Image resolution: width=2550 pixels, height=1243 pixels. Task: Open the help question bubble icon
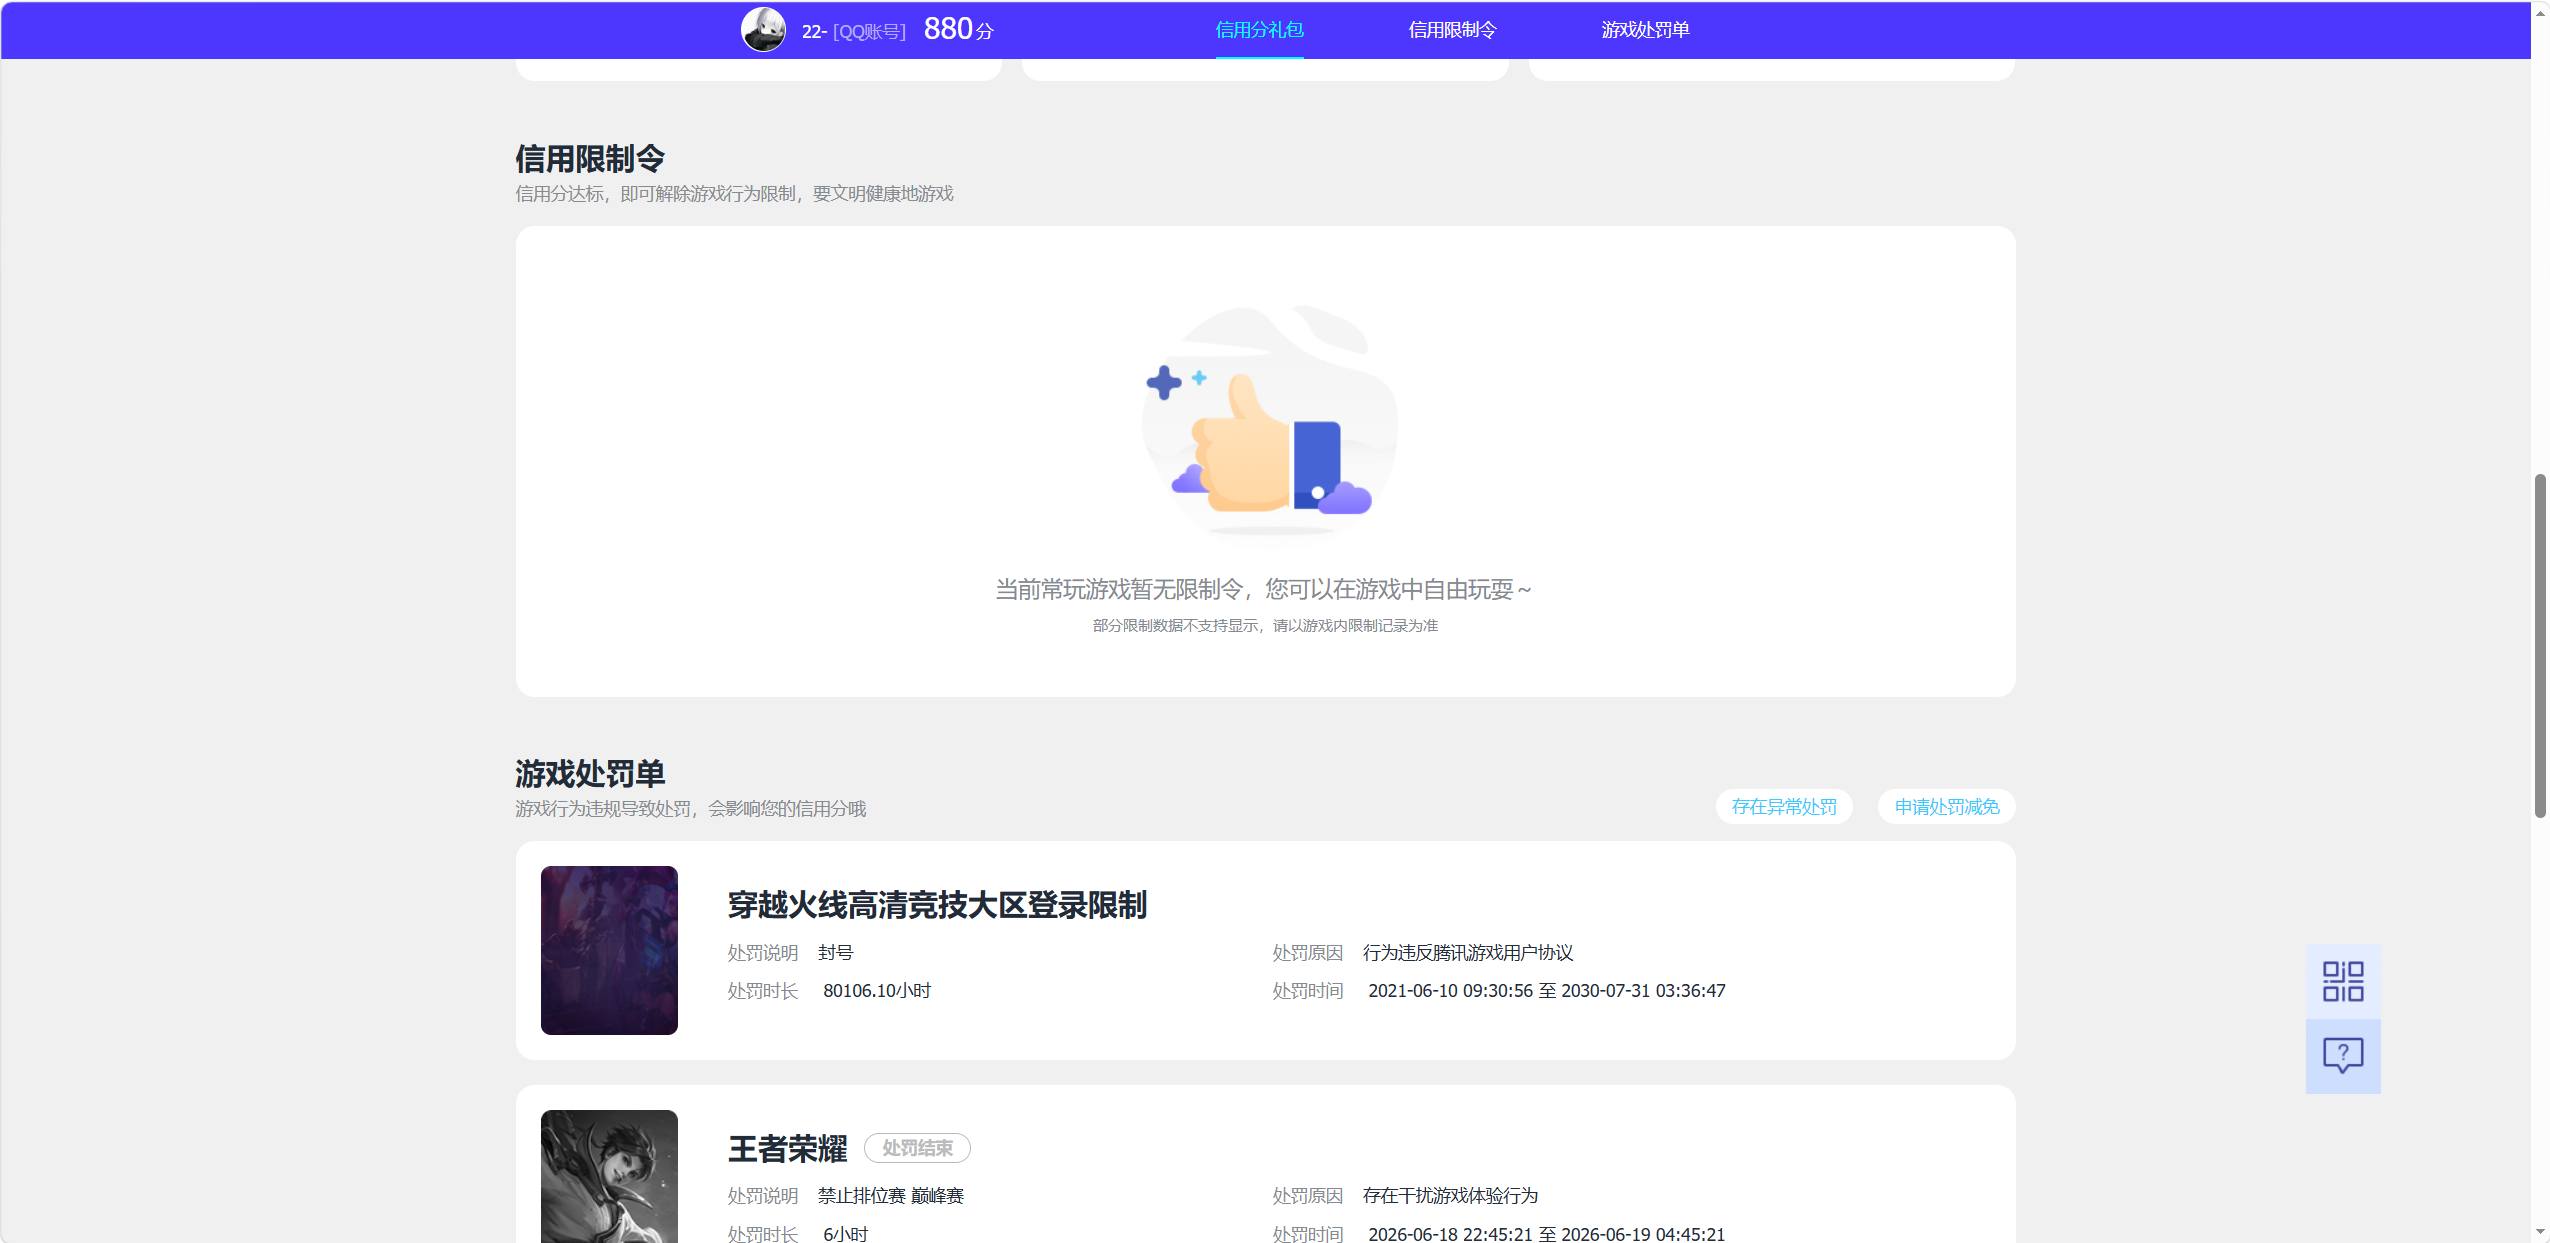click(x=2342, y=1056)
